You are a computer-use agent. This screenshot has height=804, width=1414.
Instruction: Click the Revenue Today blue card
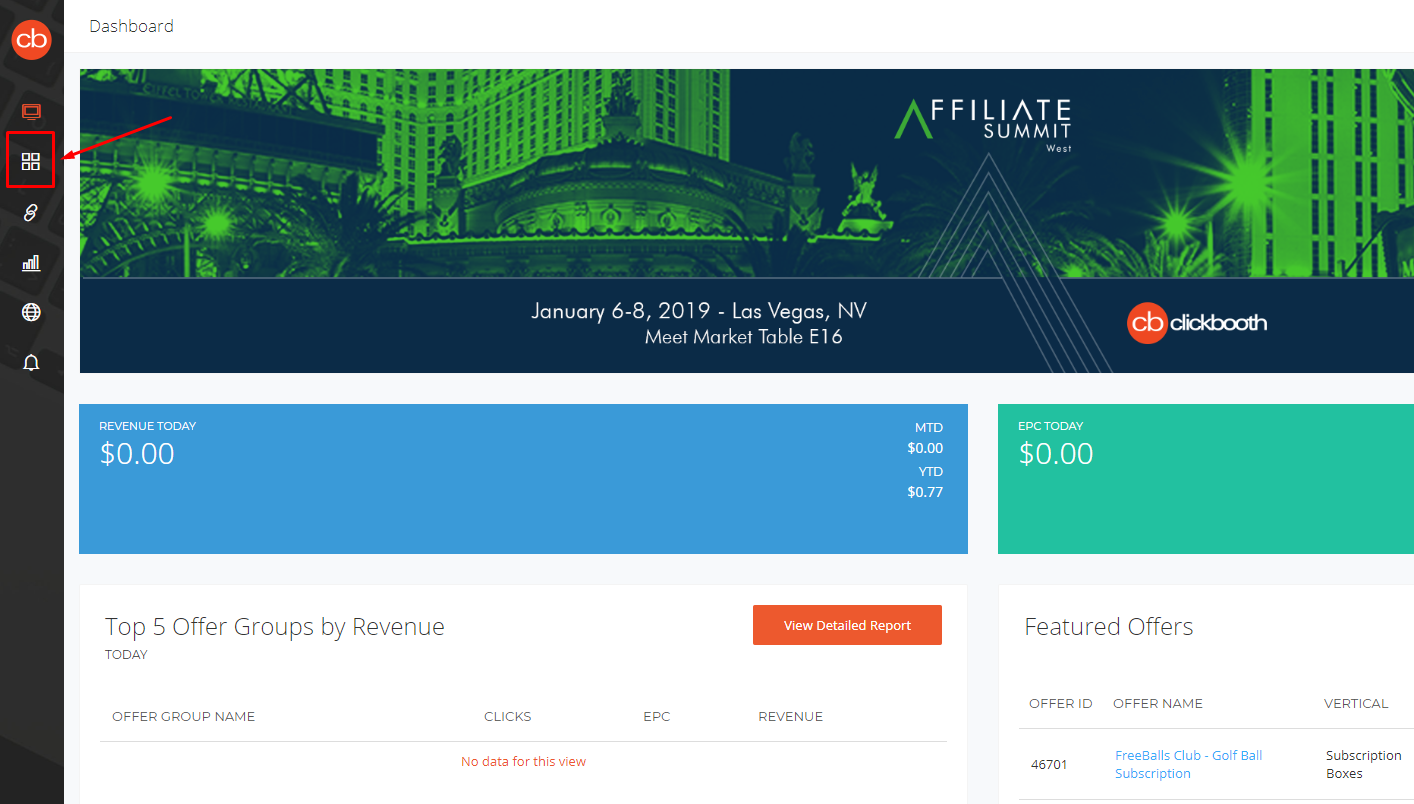coord(523,479)
